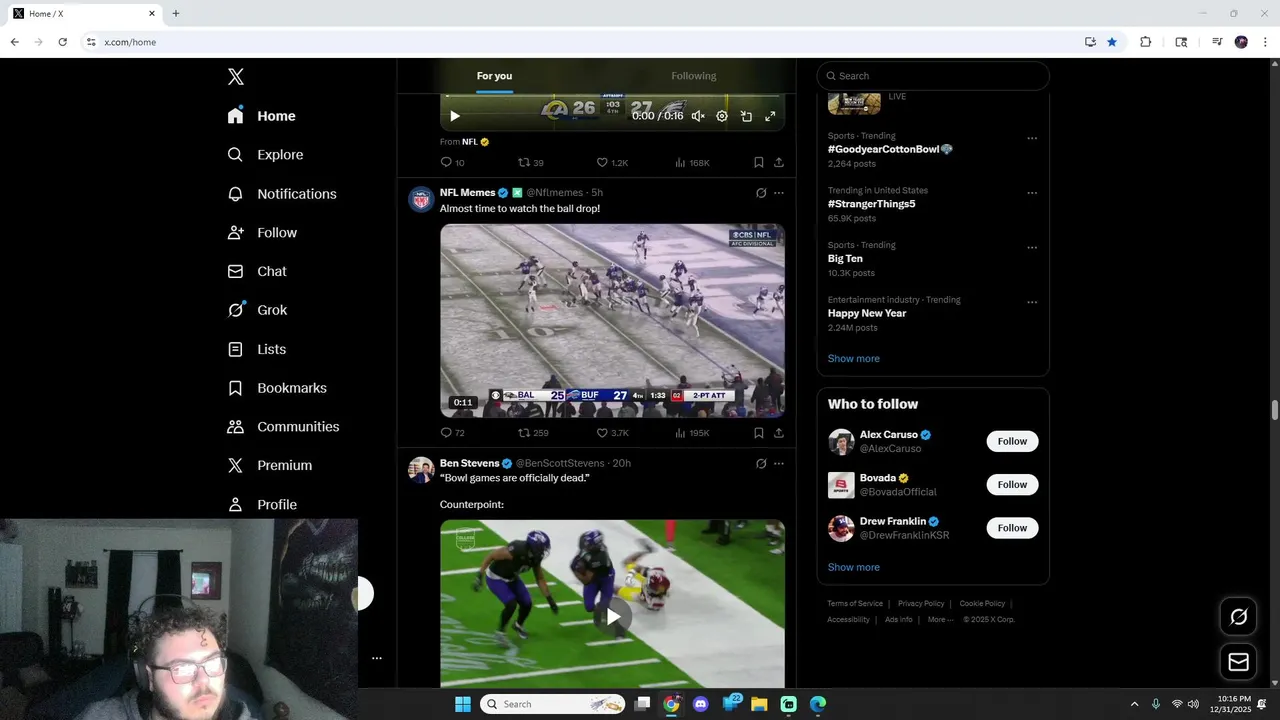Repost NFL Memes post with 259 reposts
The width and height of the screenshot is (1280, 720).
click(533, 433)
